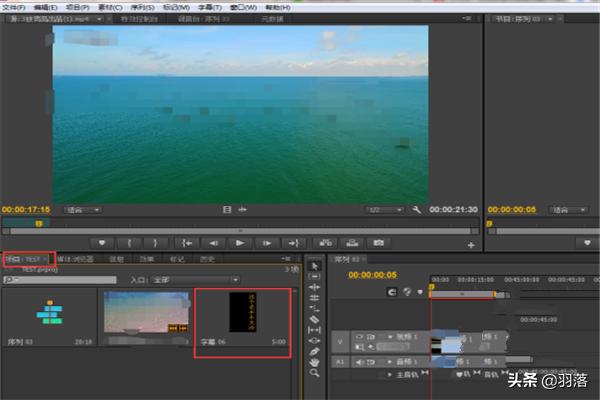This screenshot has height=400, width=600.
Task: Select the Selection arrow tool
Action: [x=315, y=267]
